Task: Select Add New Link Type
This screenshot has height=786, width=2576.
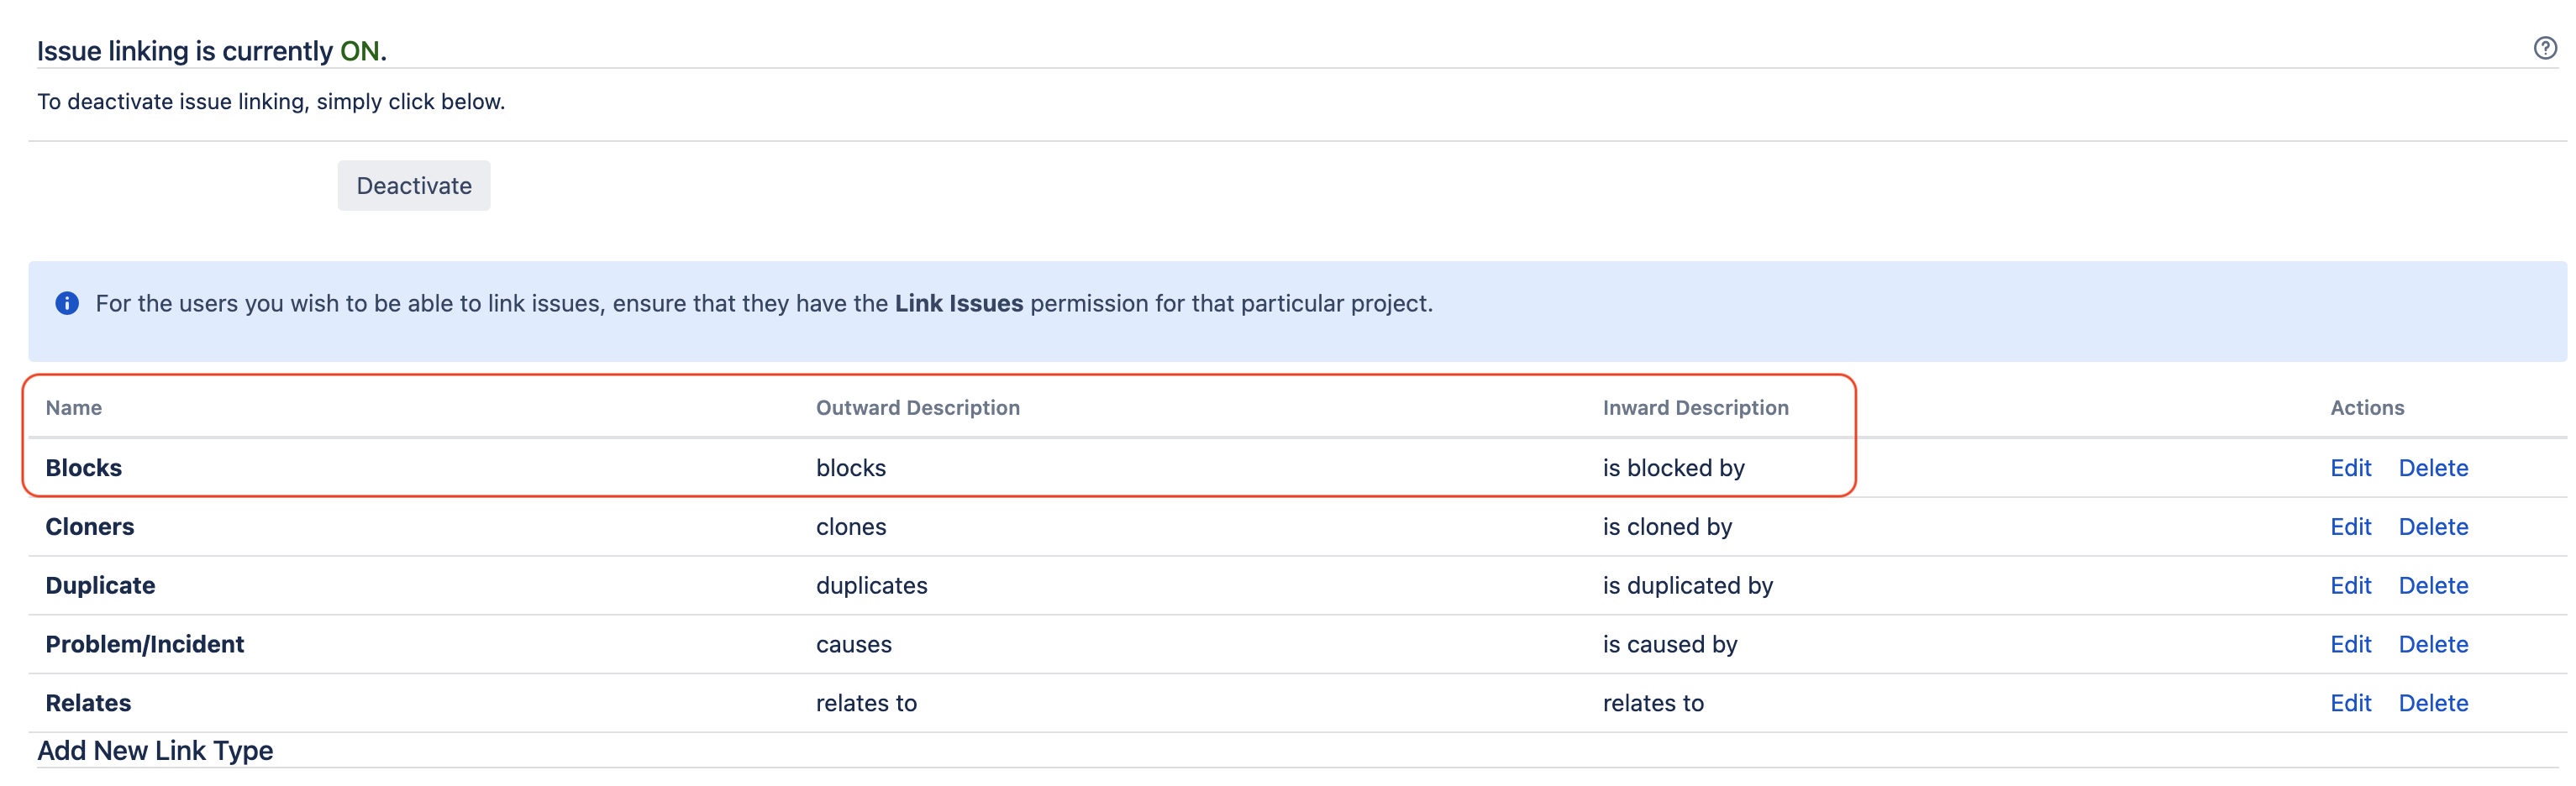Action: click(x=155, y=750)
